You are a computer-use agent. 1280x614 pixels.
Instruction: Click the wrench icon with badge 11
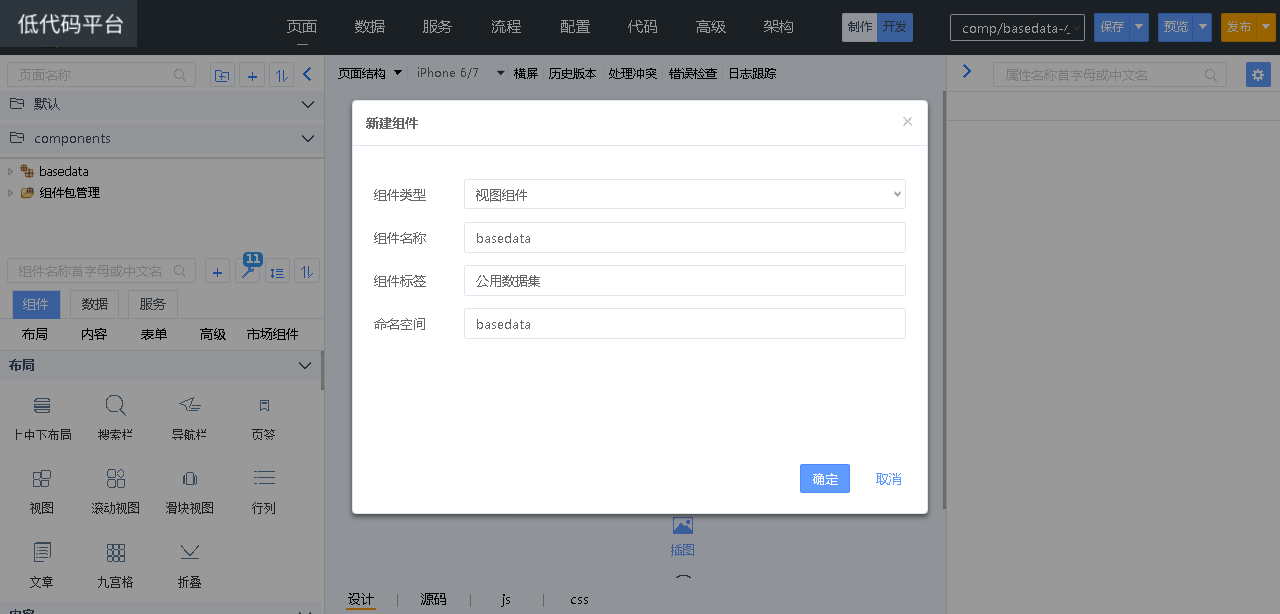(248, 271)
